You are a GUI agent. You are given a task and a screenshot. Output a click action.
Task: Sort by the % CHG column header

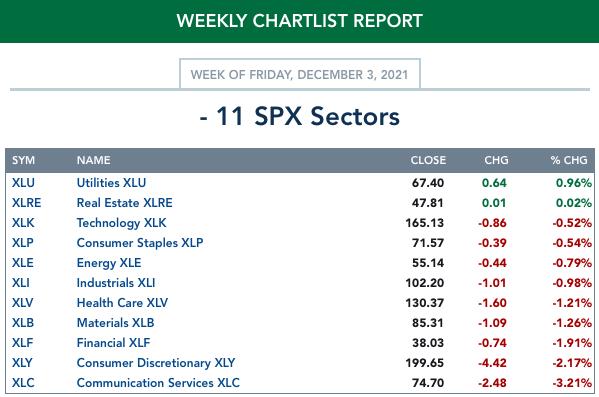(x=569, y=160)
